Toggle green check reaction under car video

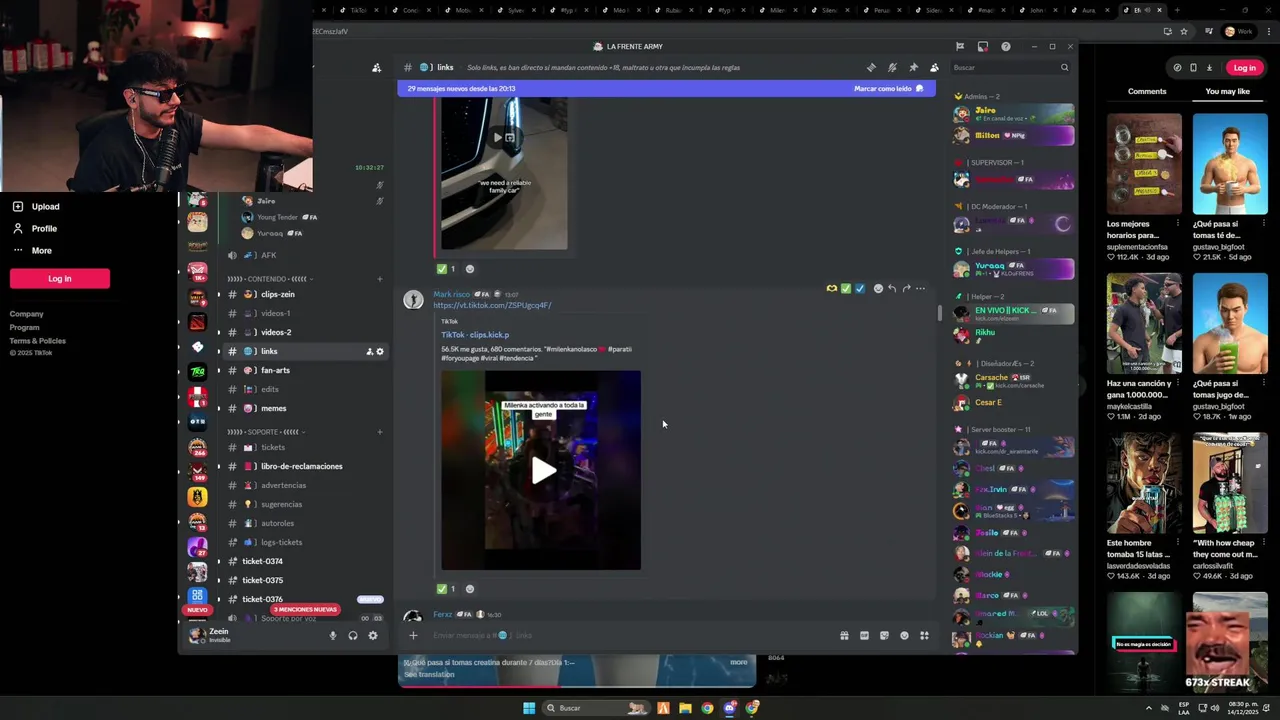(x=446, y=269)
